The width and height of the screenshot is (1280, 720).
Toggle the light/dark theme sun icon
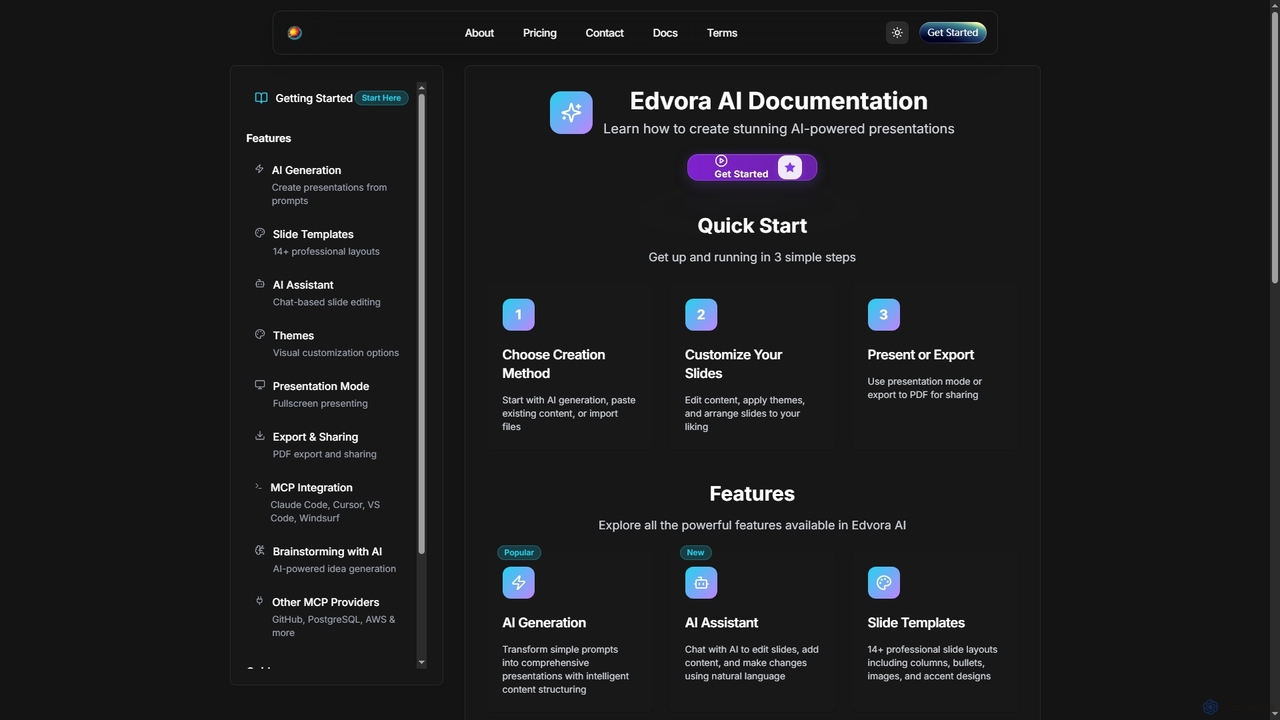coord(897,33)
